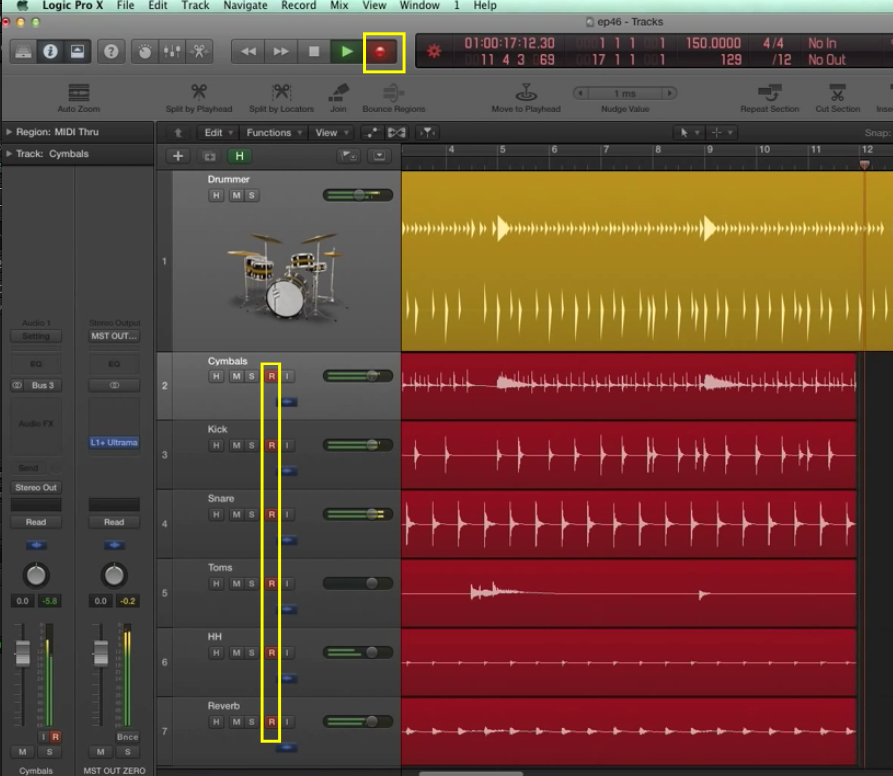Solo the Drummer track
This screenshot has width=893, height=776.
(x=251, y=195)
